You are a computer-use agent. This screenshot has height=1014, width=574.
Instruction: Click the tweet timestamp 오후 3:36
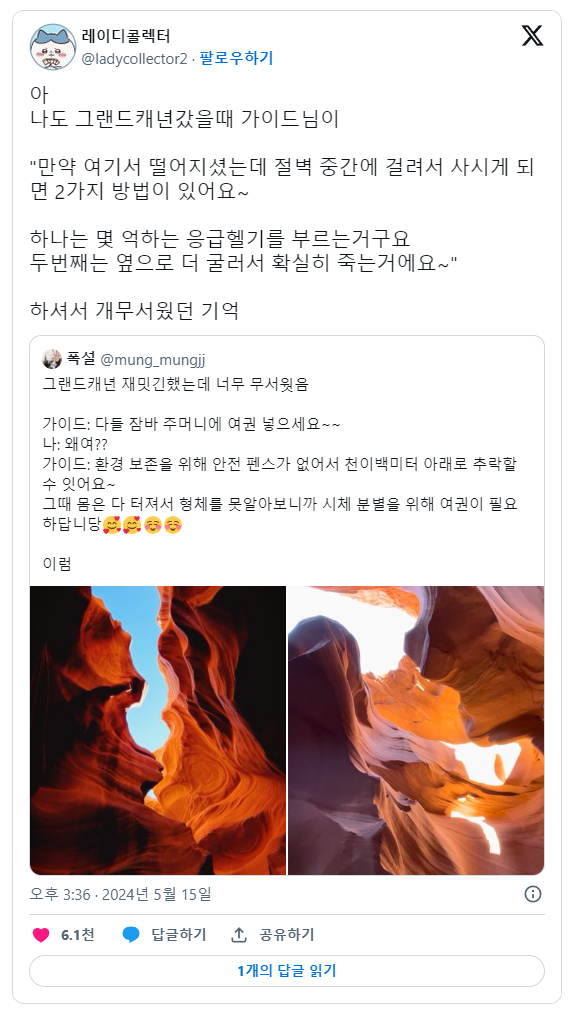(x=60, y=894)
